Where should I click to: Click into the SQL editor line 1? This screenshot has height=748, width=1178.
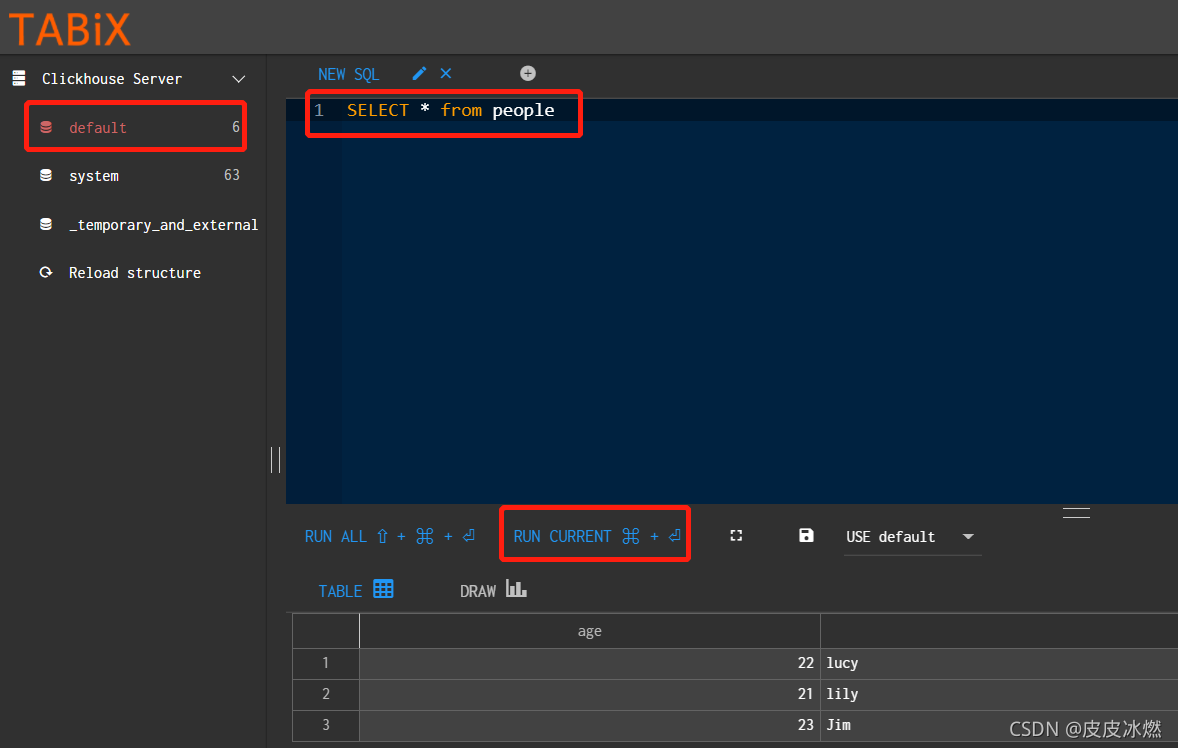click(732, 110)
